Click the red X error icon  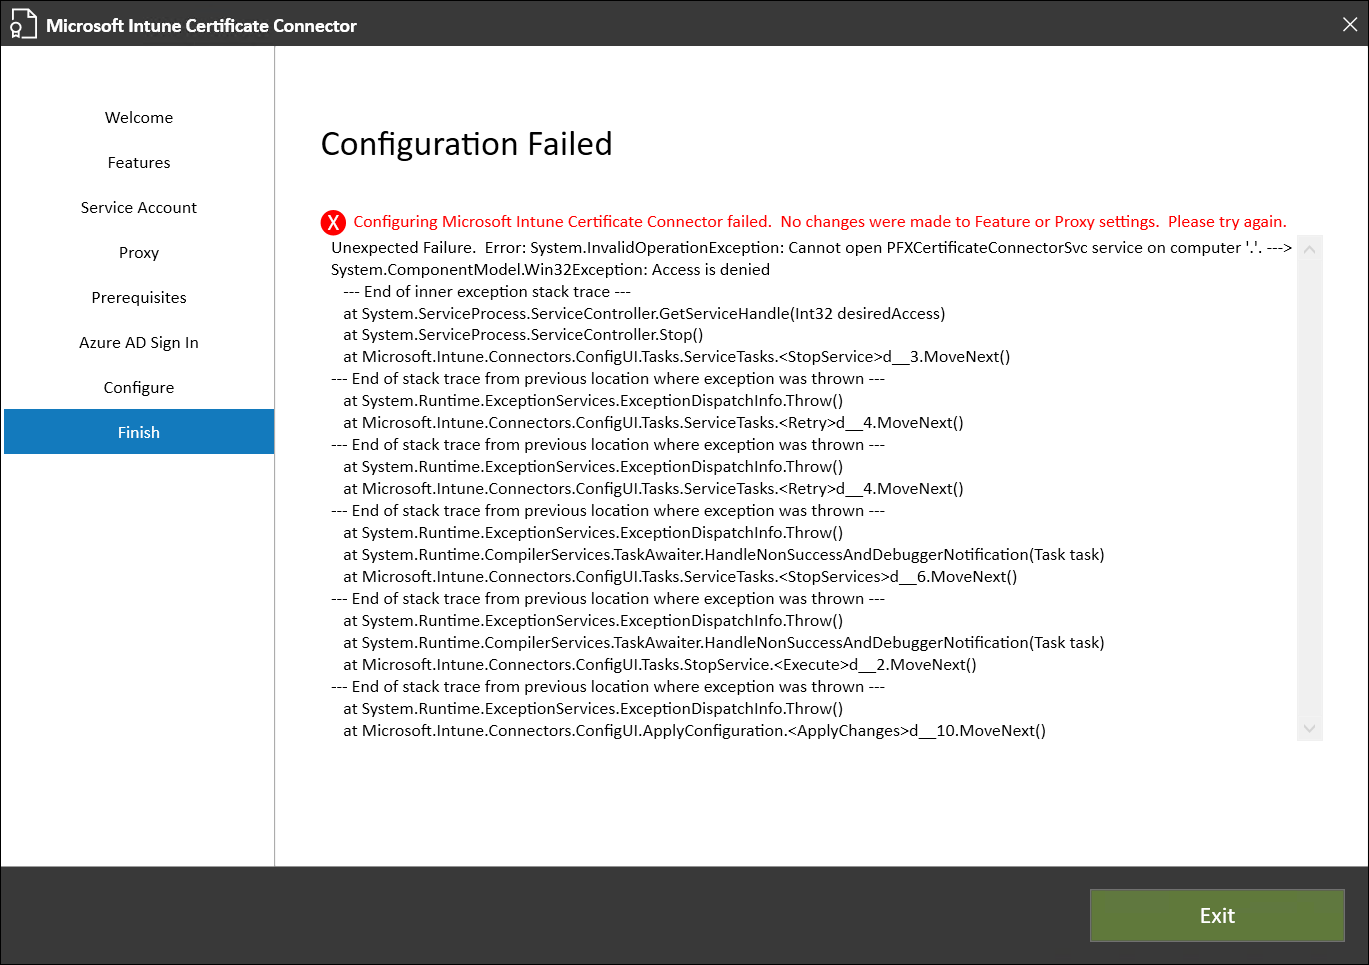[x=333, y=223]
